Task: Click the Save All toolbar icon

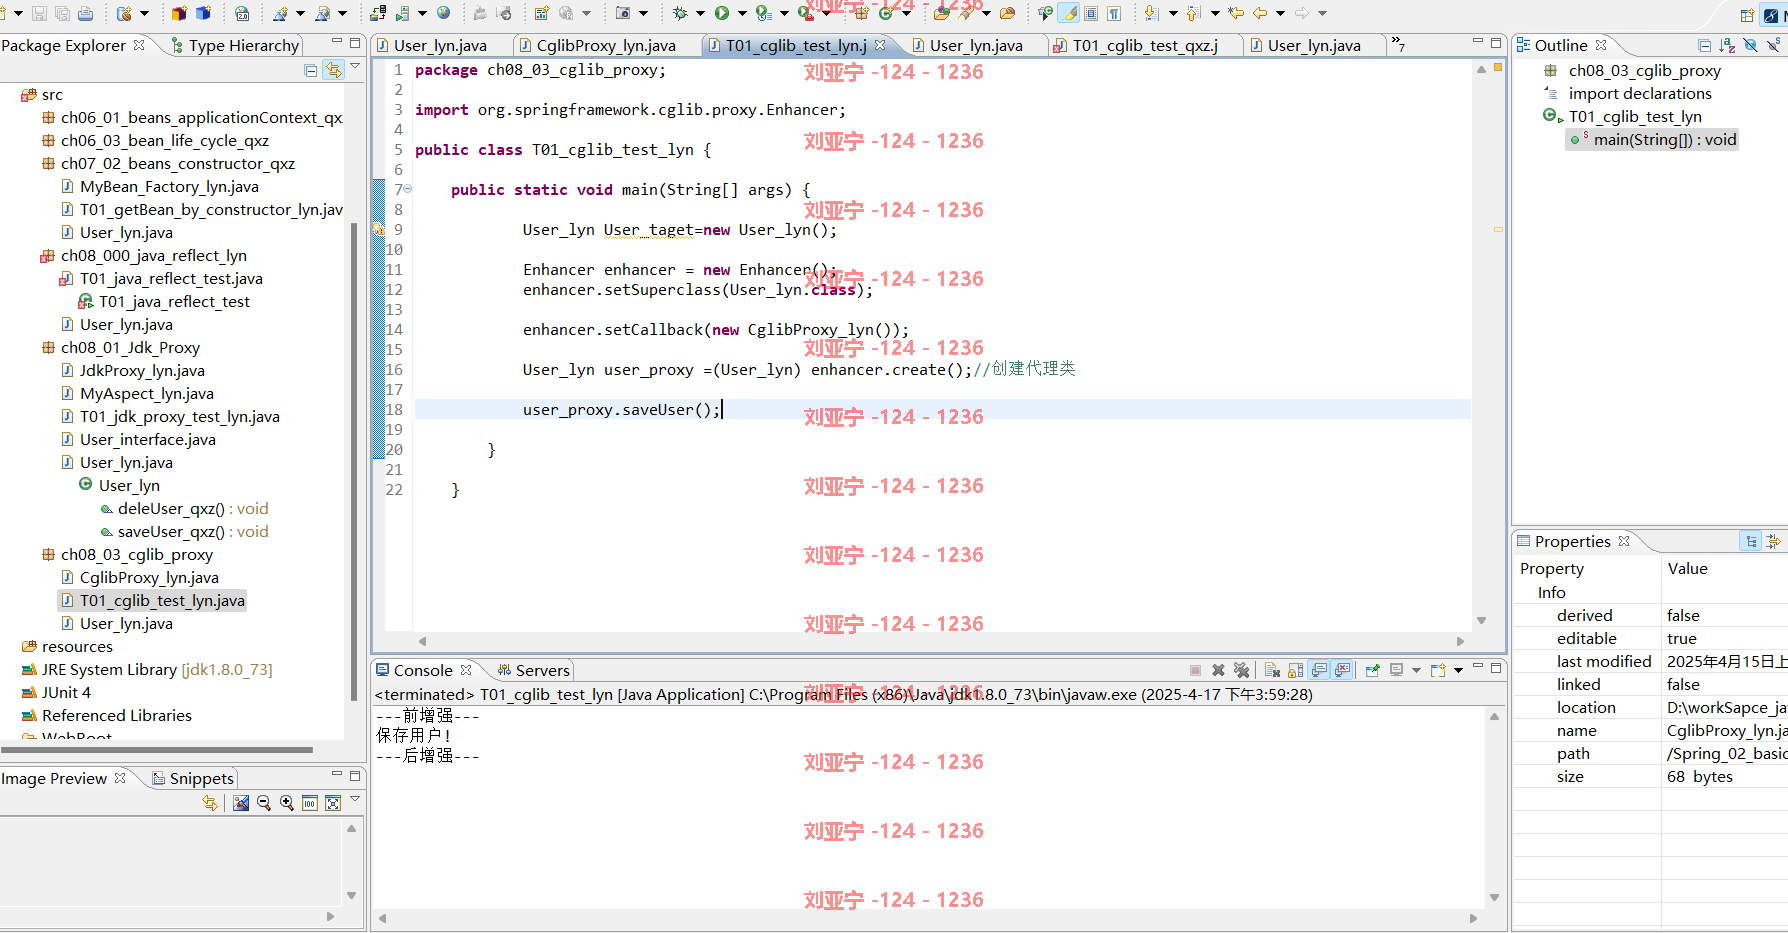Action: 62,13
